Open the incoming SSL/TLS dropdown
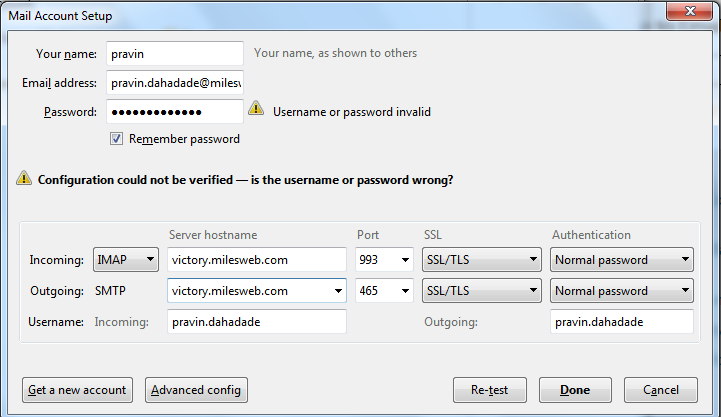Screen dimensions: 721x417 tap(481, 260)
